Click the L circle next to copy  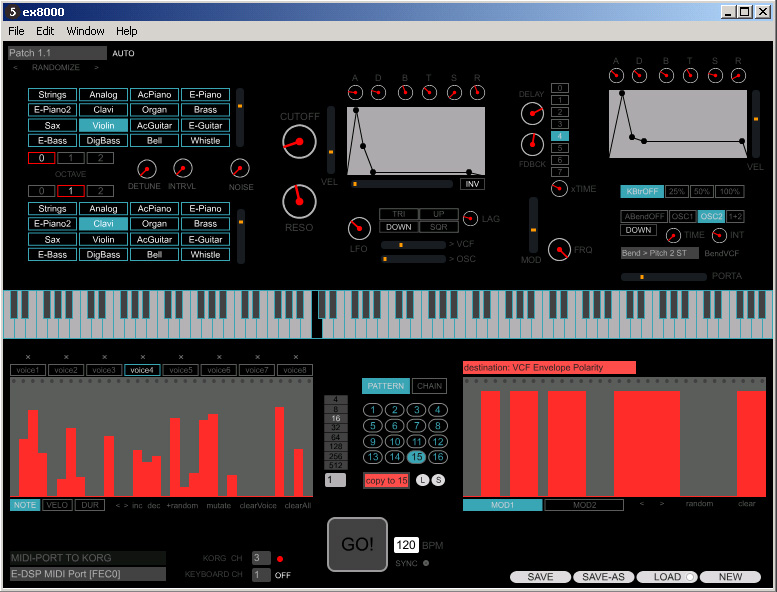(422, 480)
